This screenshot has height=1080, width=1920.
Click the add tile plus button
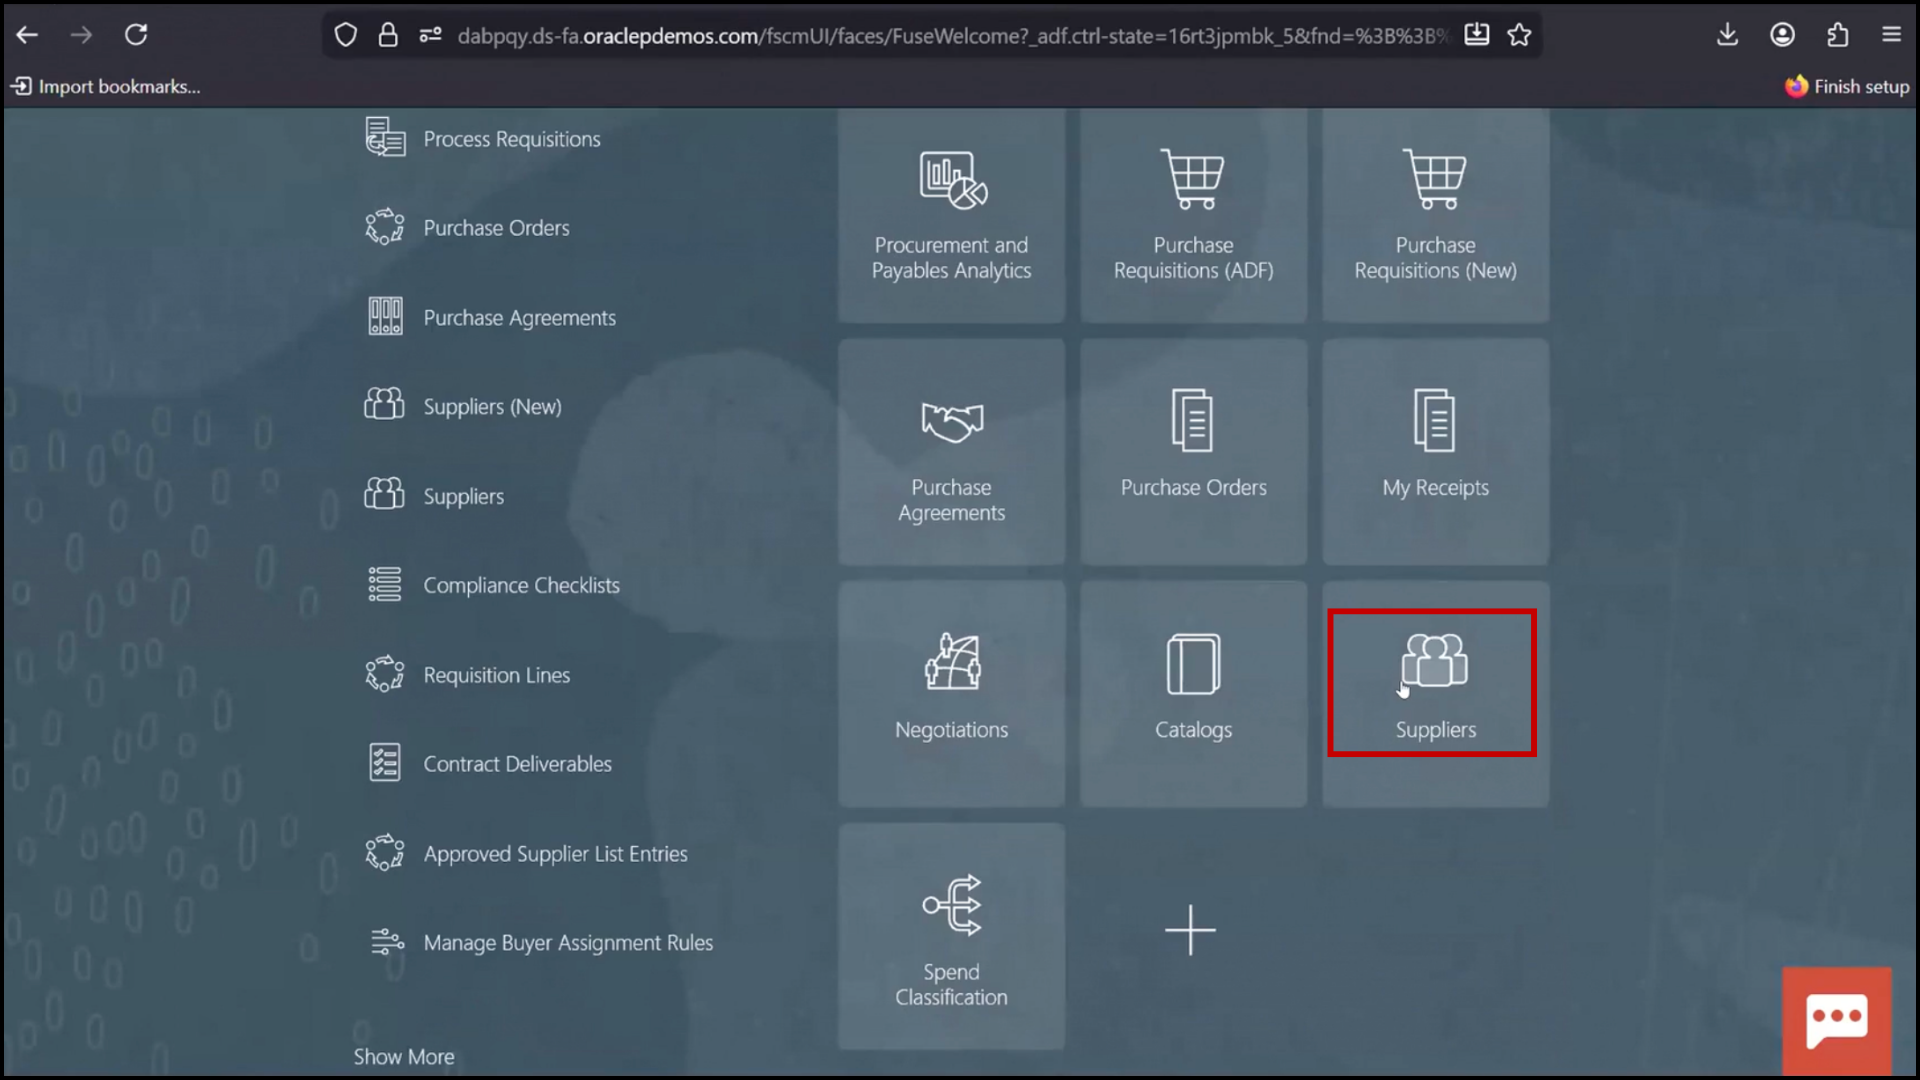pyautogui.click(x=1190, y=930)
